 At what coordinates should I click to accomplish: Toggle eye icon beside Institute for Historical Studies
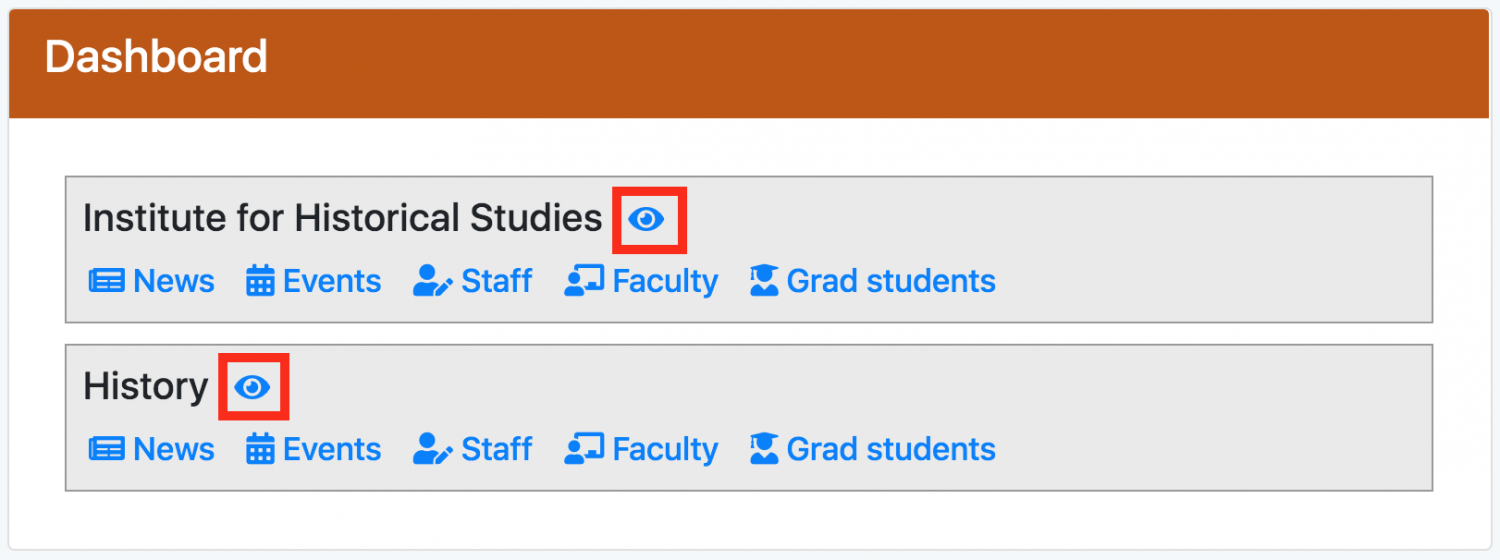pos(647,219)
